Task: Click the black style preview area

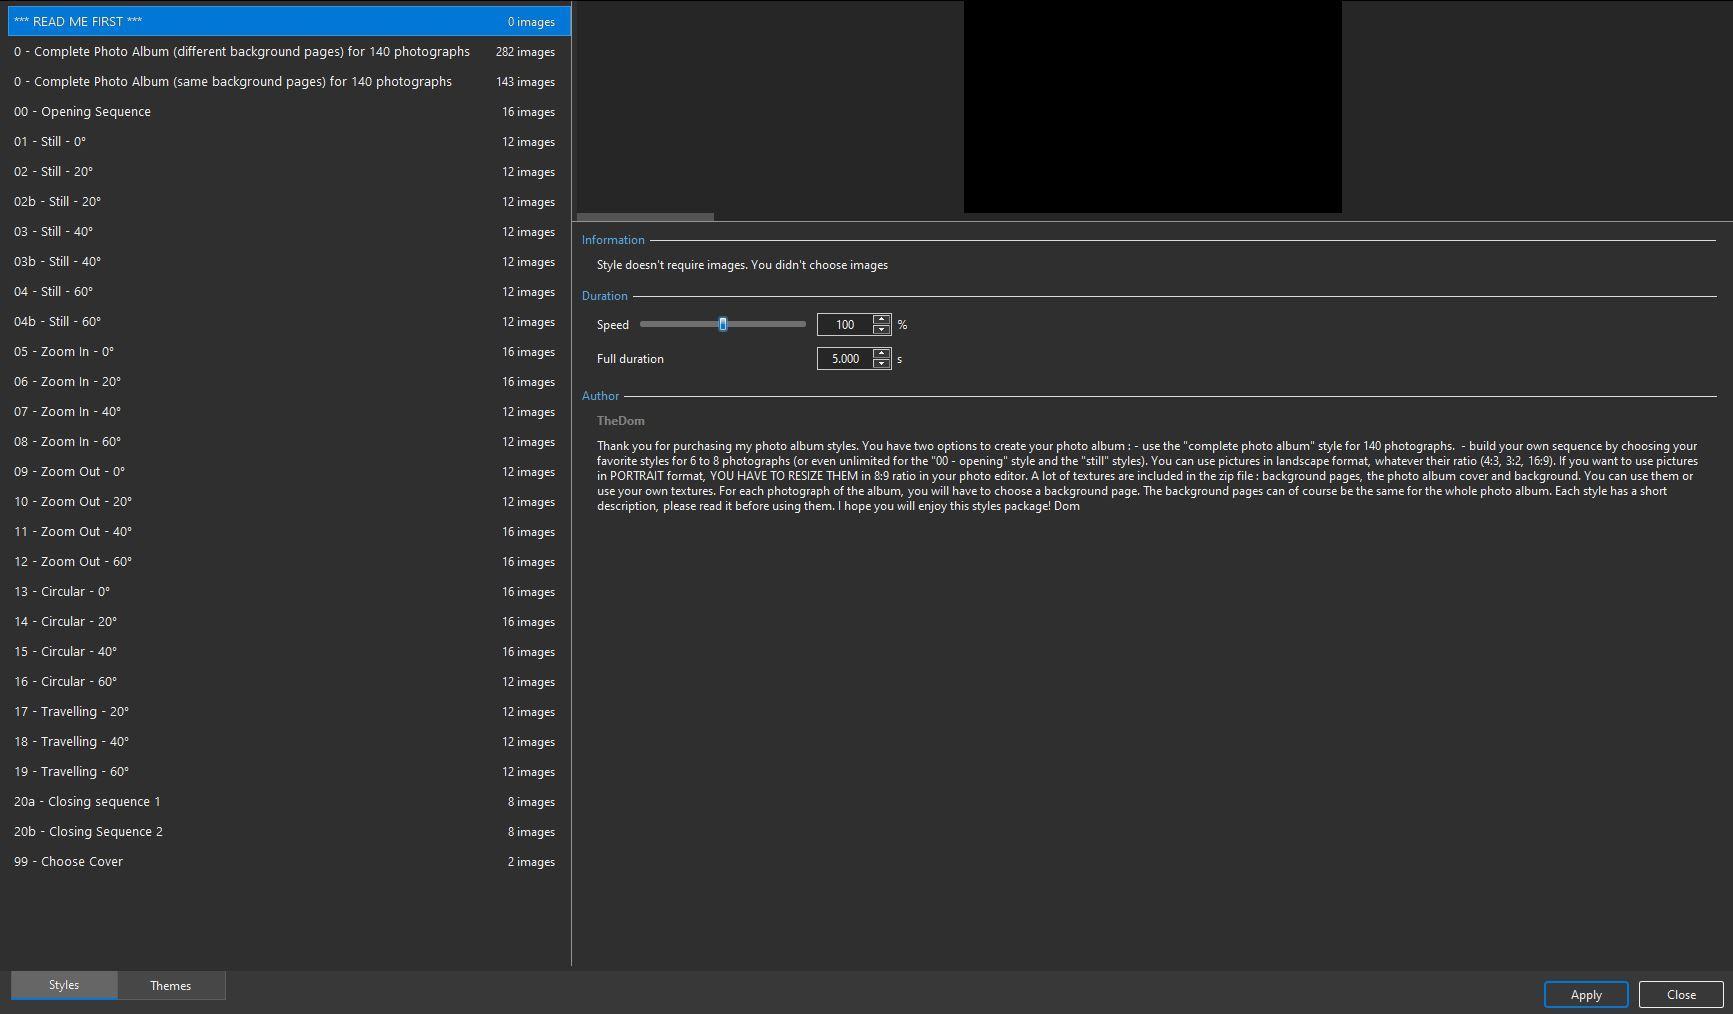Action: click(x=1152, y=106)
